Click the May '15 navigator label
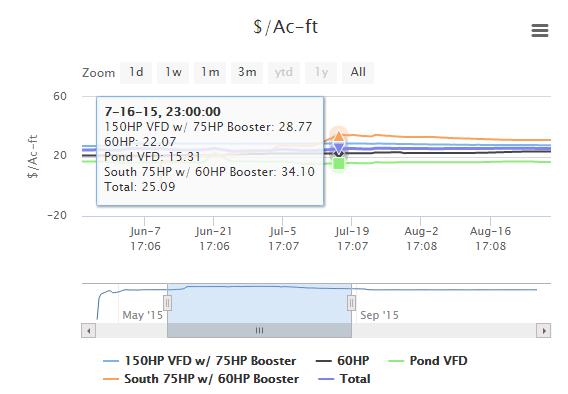This screenshot has height=394, width=568. 143,315
